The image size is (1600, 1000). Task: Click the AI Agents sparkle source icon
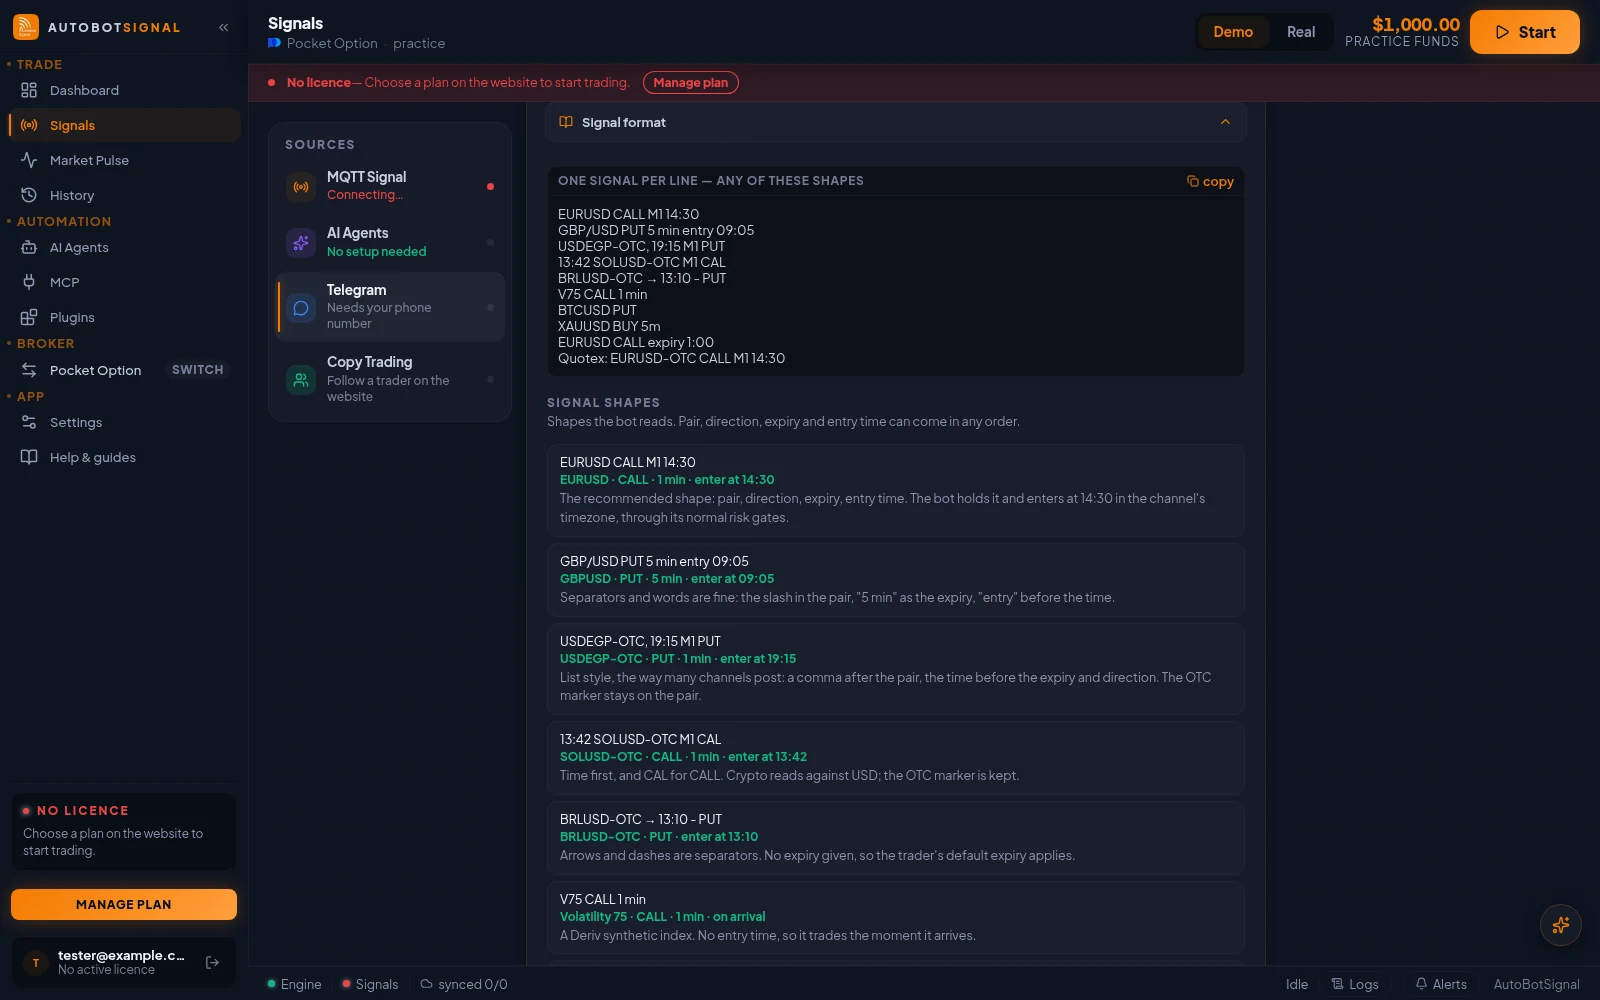[301, 243]
